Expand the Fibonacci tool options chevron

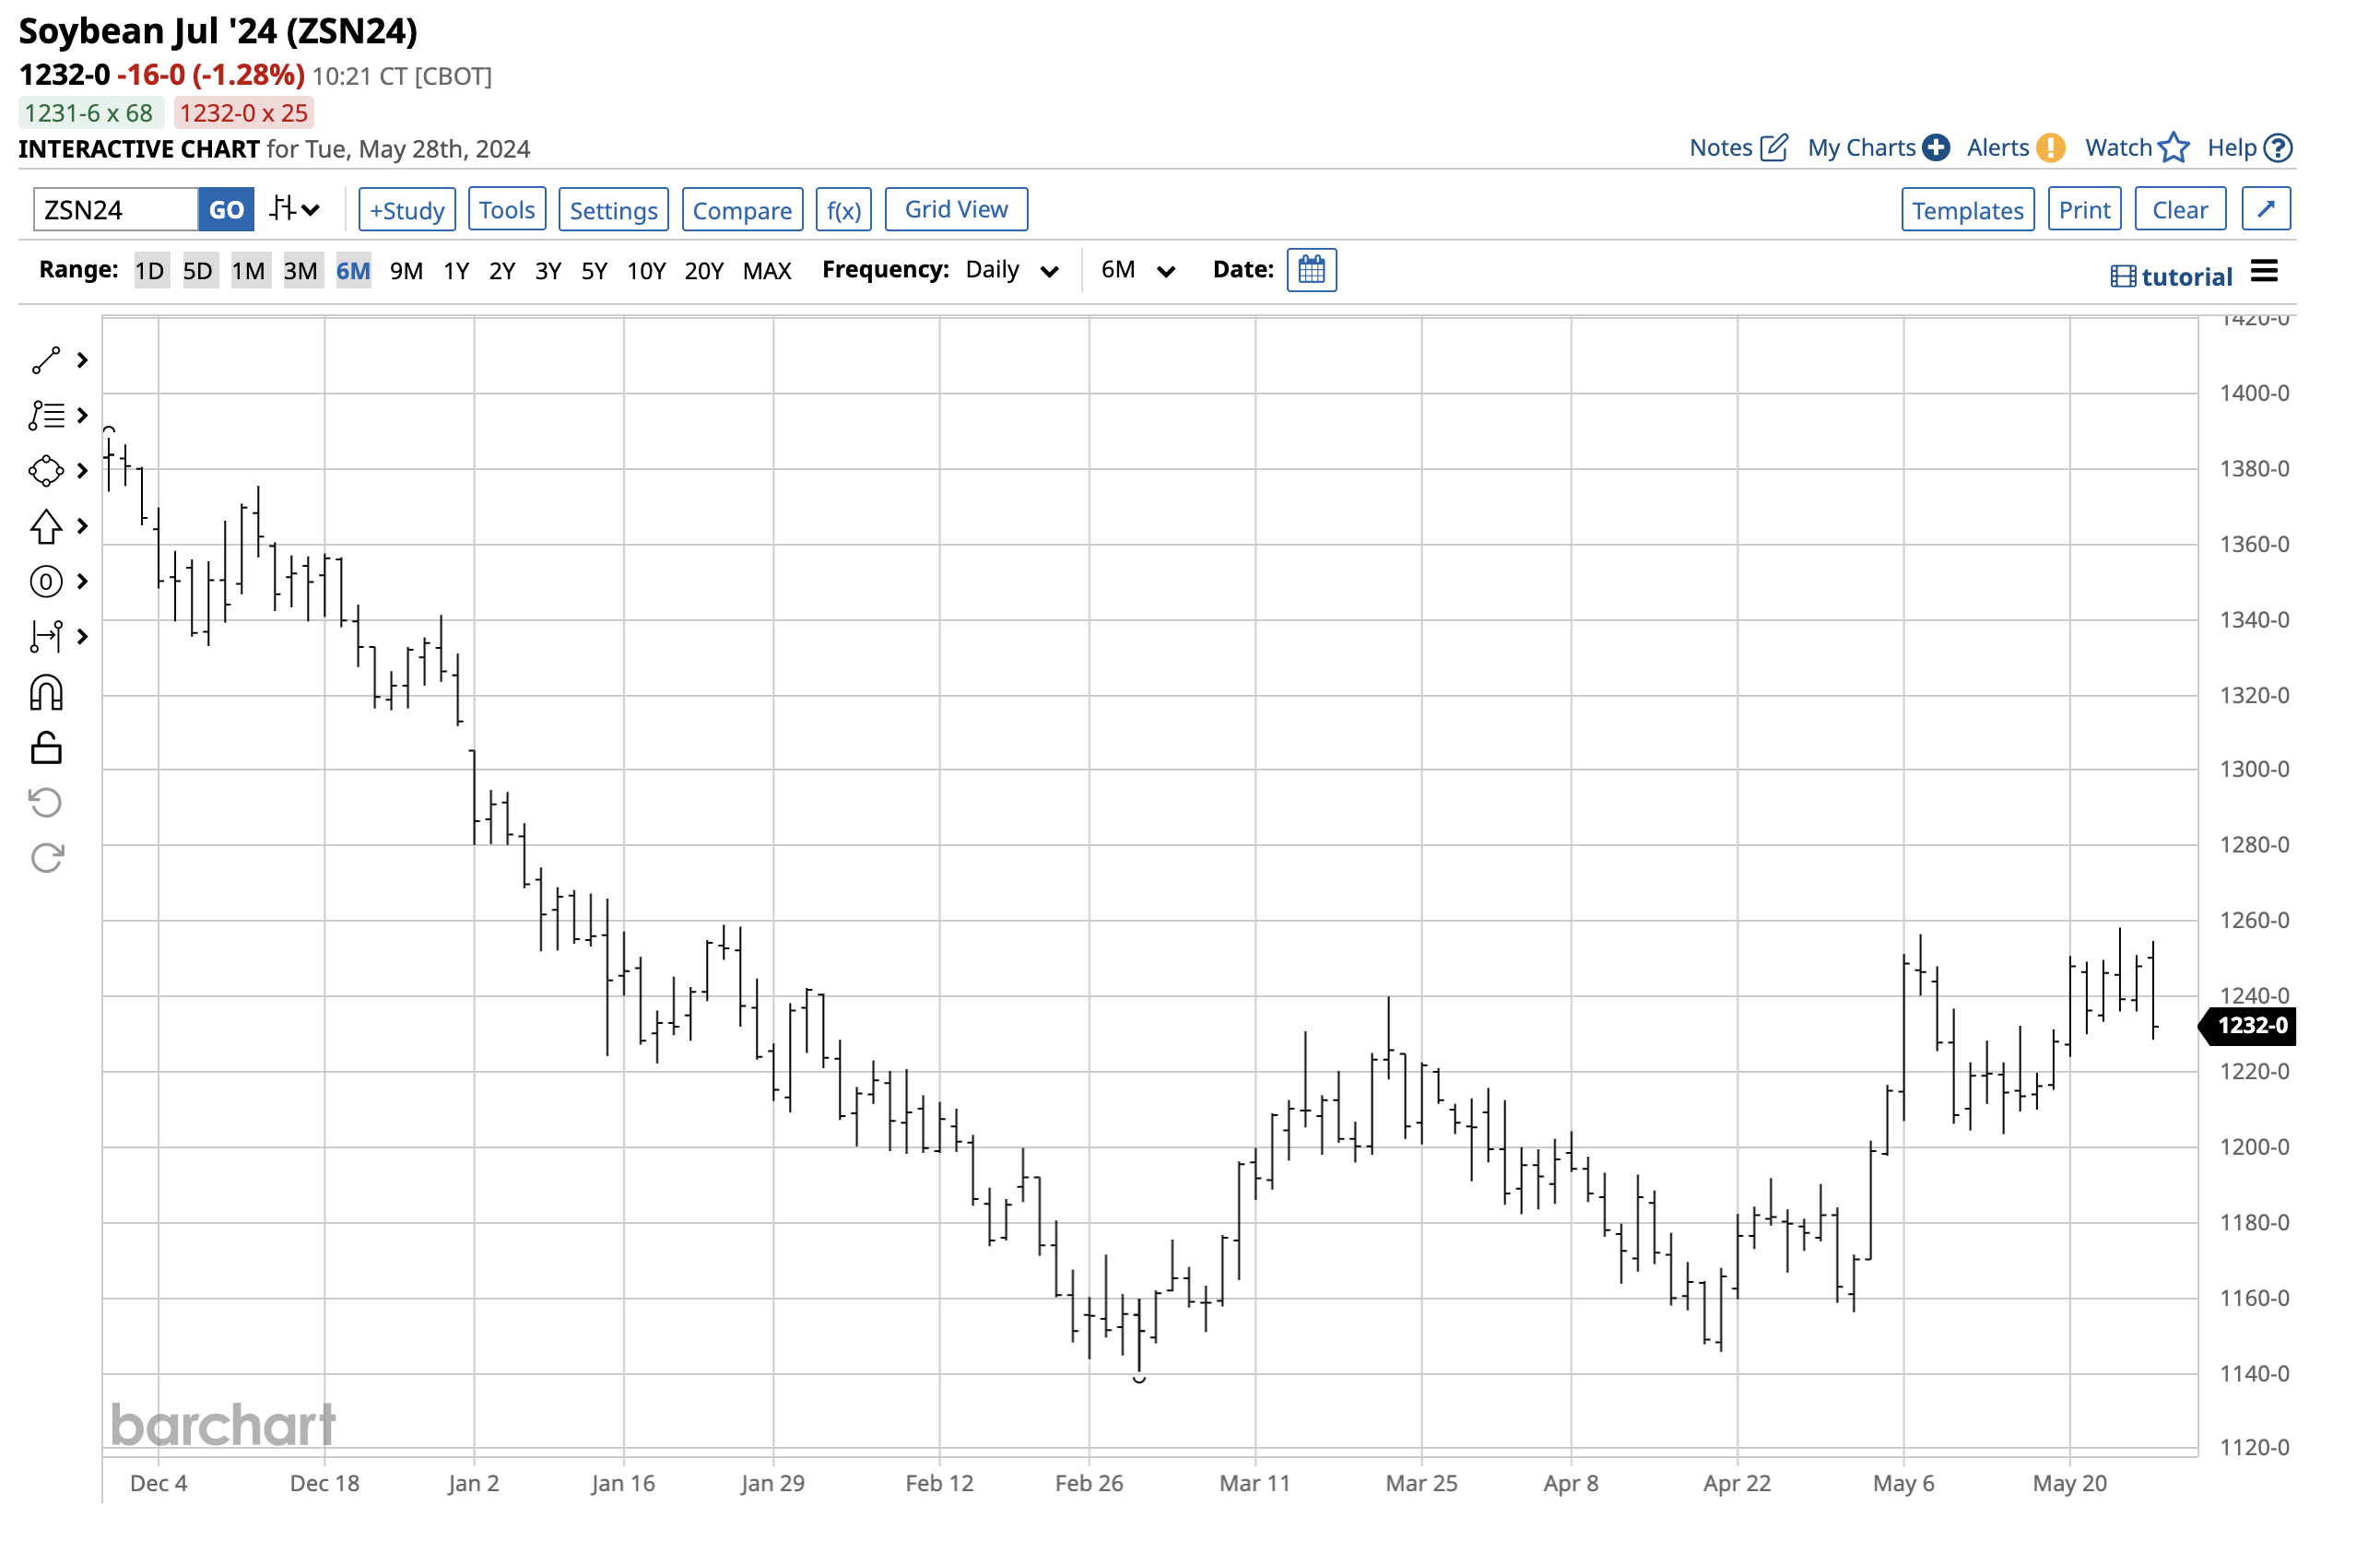click(x=83, y=581)
